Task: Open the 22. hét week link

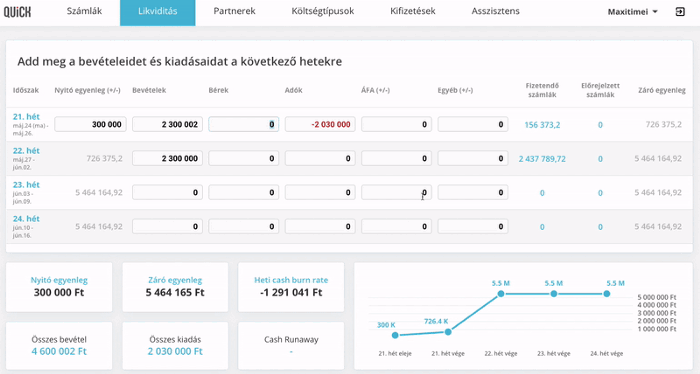Action: [x=26, y=150]
